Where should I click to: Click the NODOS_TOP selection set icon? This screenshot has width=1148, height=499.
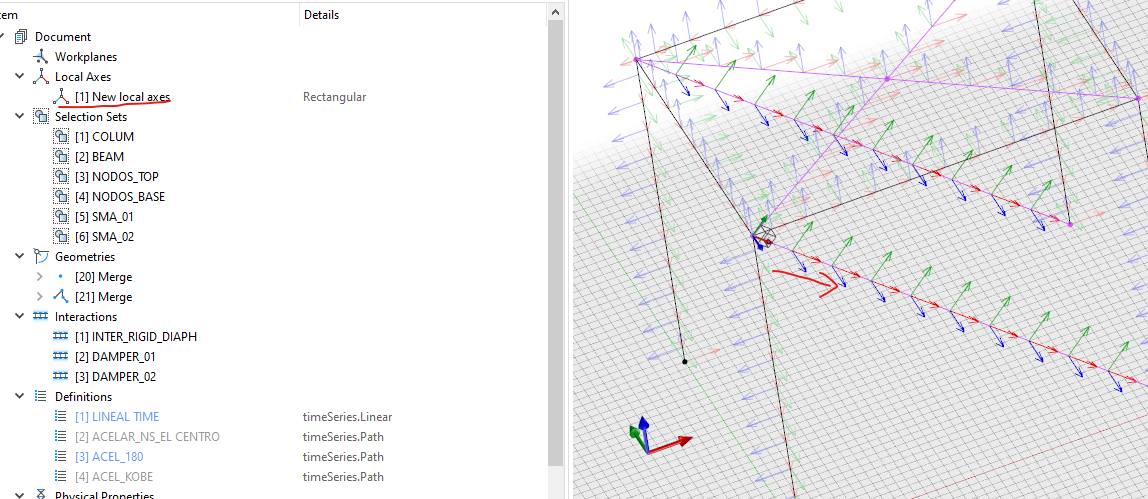coord(61,176)
